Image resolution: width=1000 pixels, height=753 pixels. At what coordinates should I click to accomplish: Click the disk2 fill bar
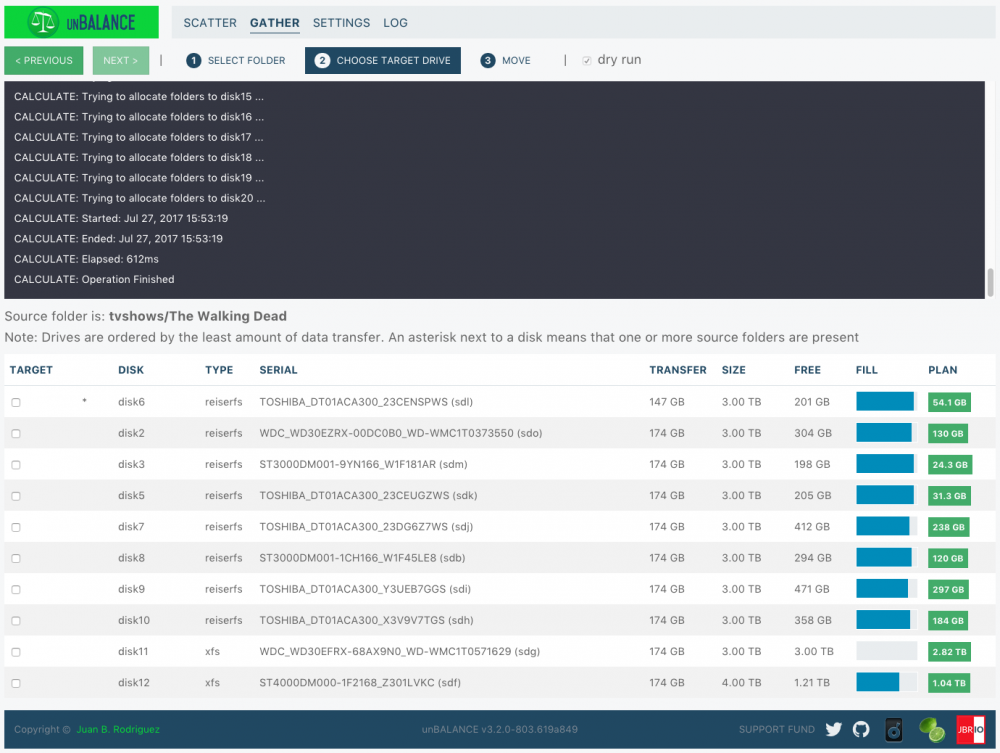(886, 433)
